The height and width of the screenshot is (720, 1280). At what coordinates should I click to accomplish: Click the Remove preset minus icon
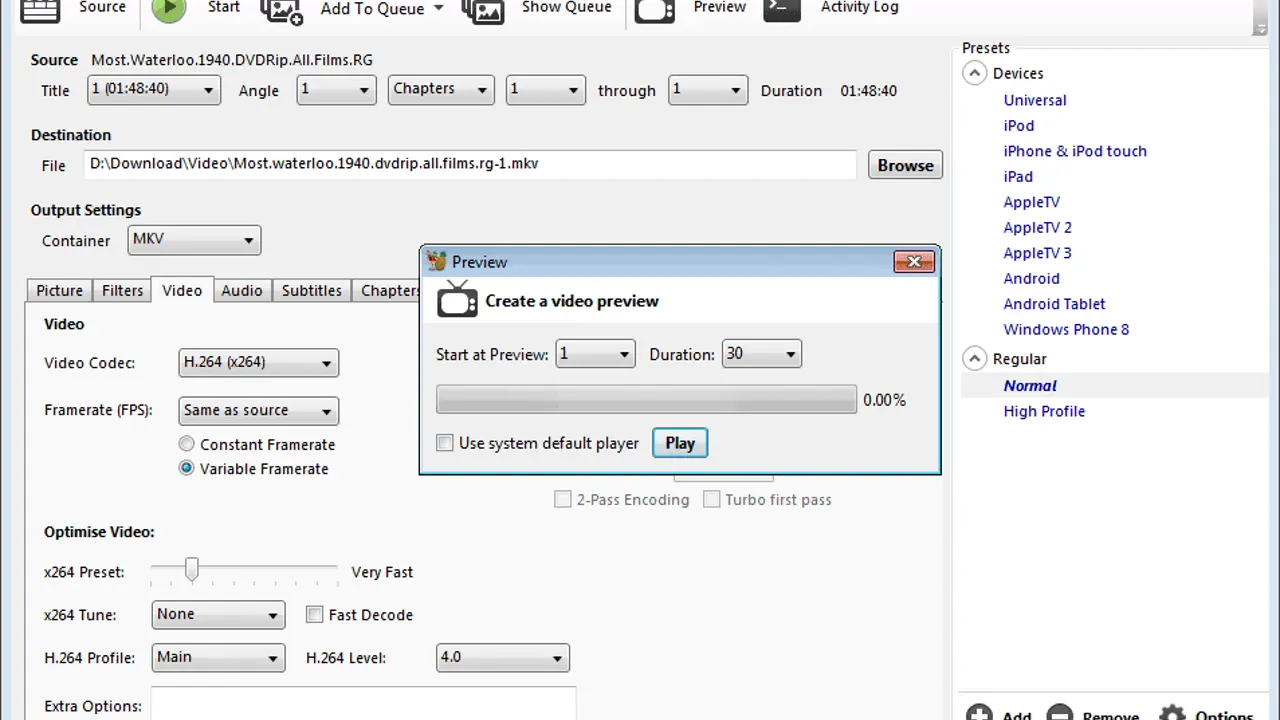click(1061, 713)
